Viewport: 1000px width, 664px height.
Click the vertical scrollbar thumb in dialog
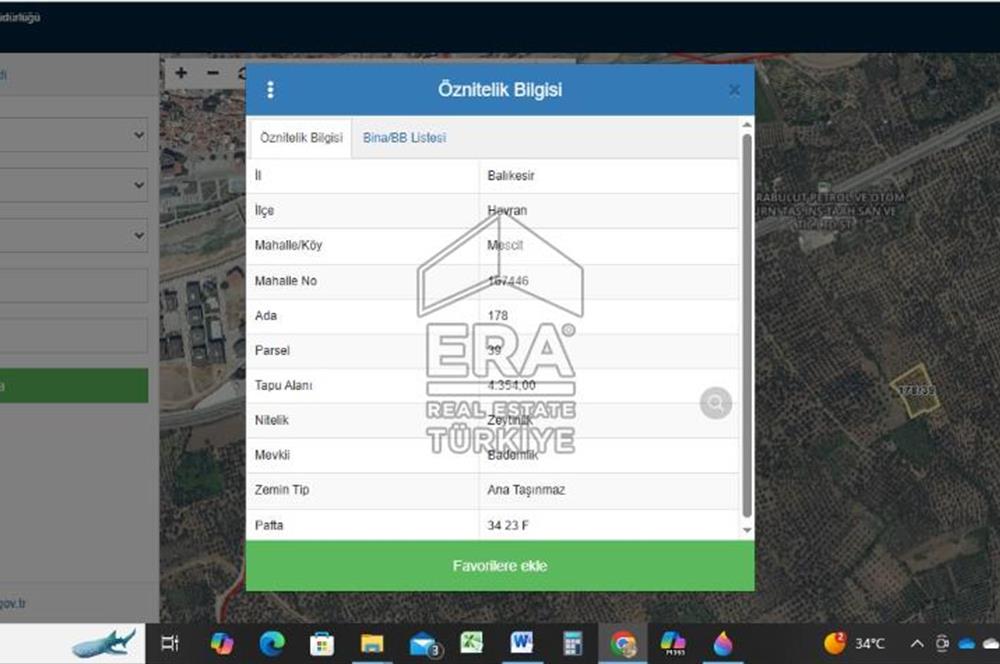click(x=747, y=325)
